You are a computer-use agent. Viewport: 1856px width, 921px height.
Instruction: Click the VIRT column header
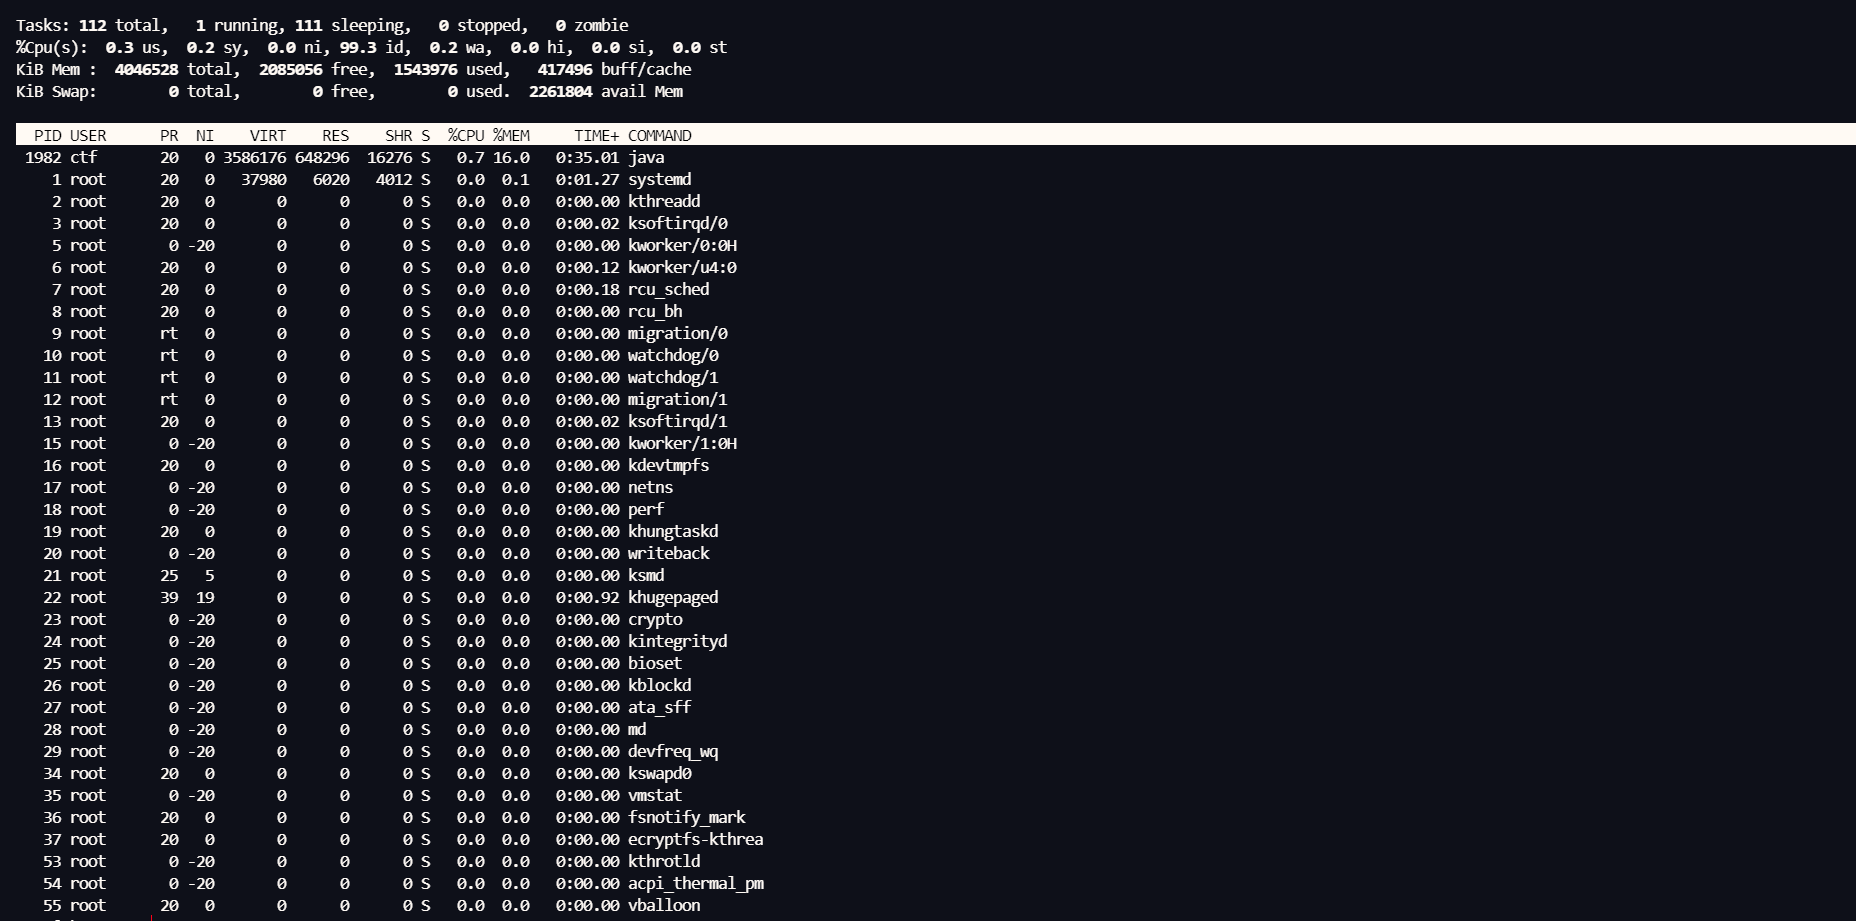click(x=267, y=135)
